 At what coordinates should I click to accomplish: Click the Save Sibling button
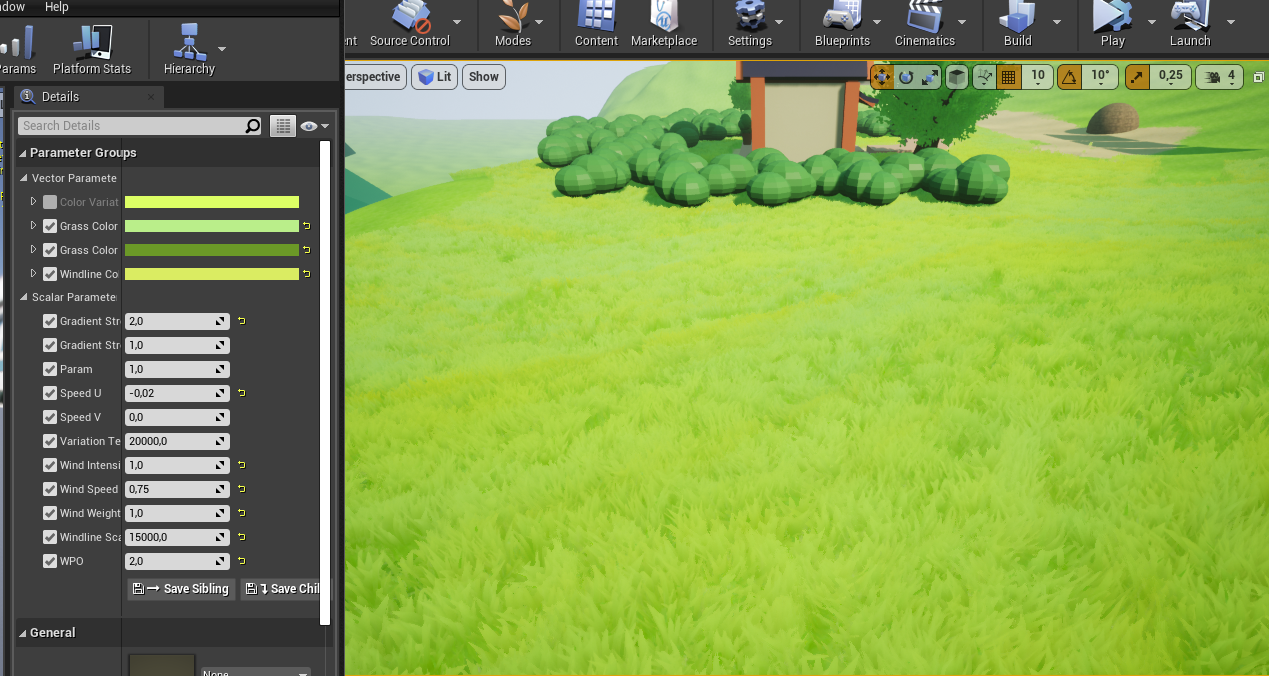tap(181, 589)
